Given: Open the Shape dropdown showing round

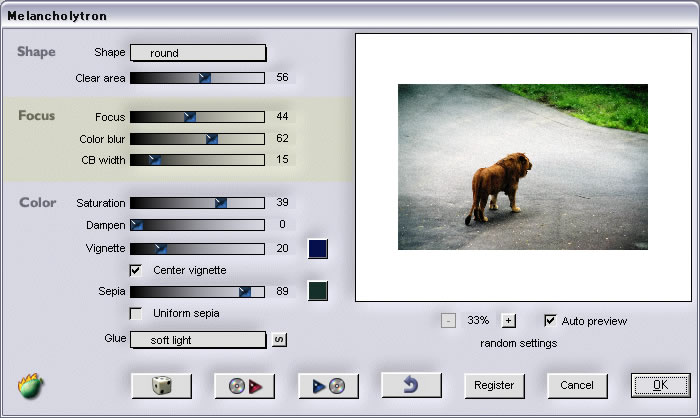Looking at the screenshot, I should click(x=198, y=53).
